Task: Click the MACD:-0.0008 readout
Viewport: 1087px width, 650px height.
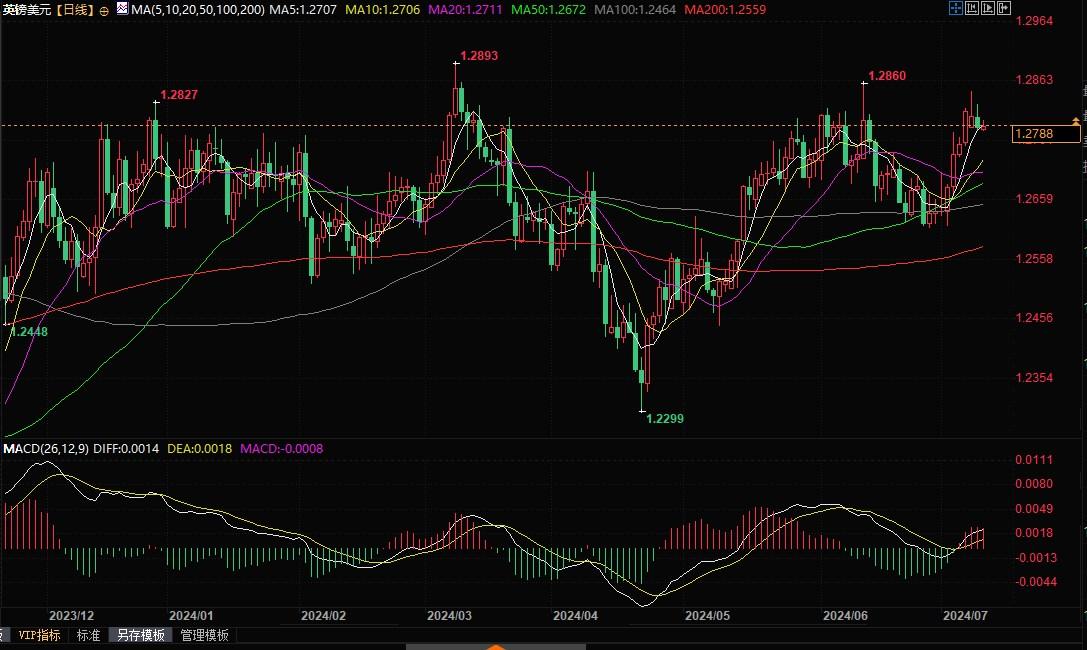Action: coord(281,448)
